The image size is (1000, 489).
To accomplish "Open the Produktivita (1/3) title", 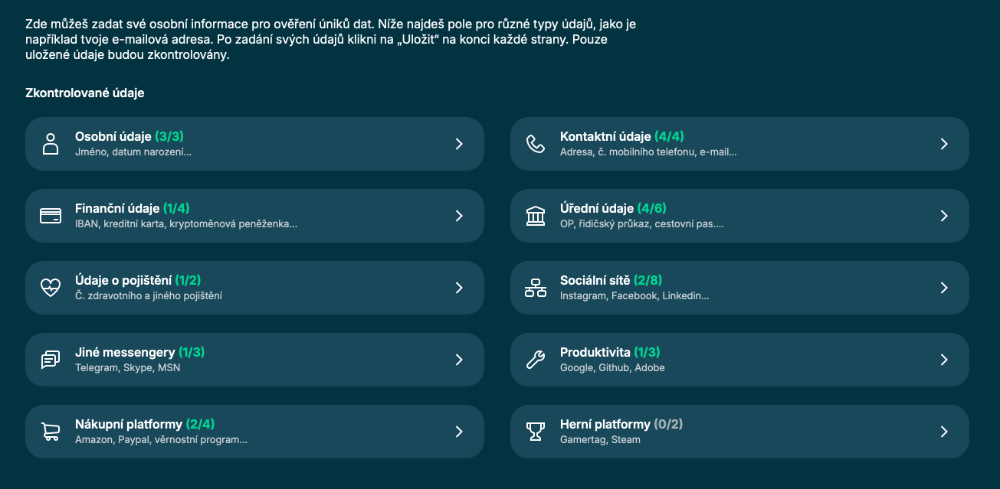I will click(610, 353).
